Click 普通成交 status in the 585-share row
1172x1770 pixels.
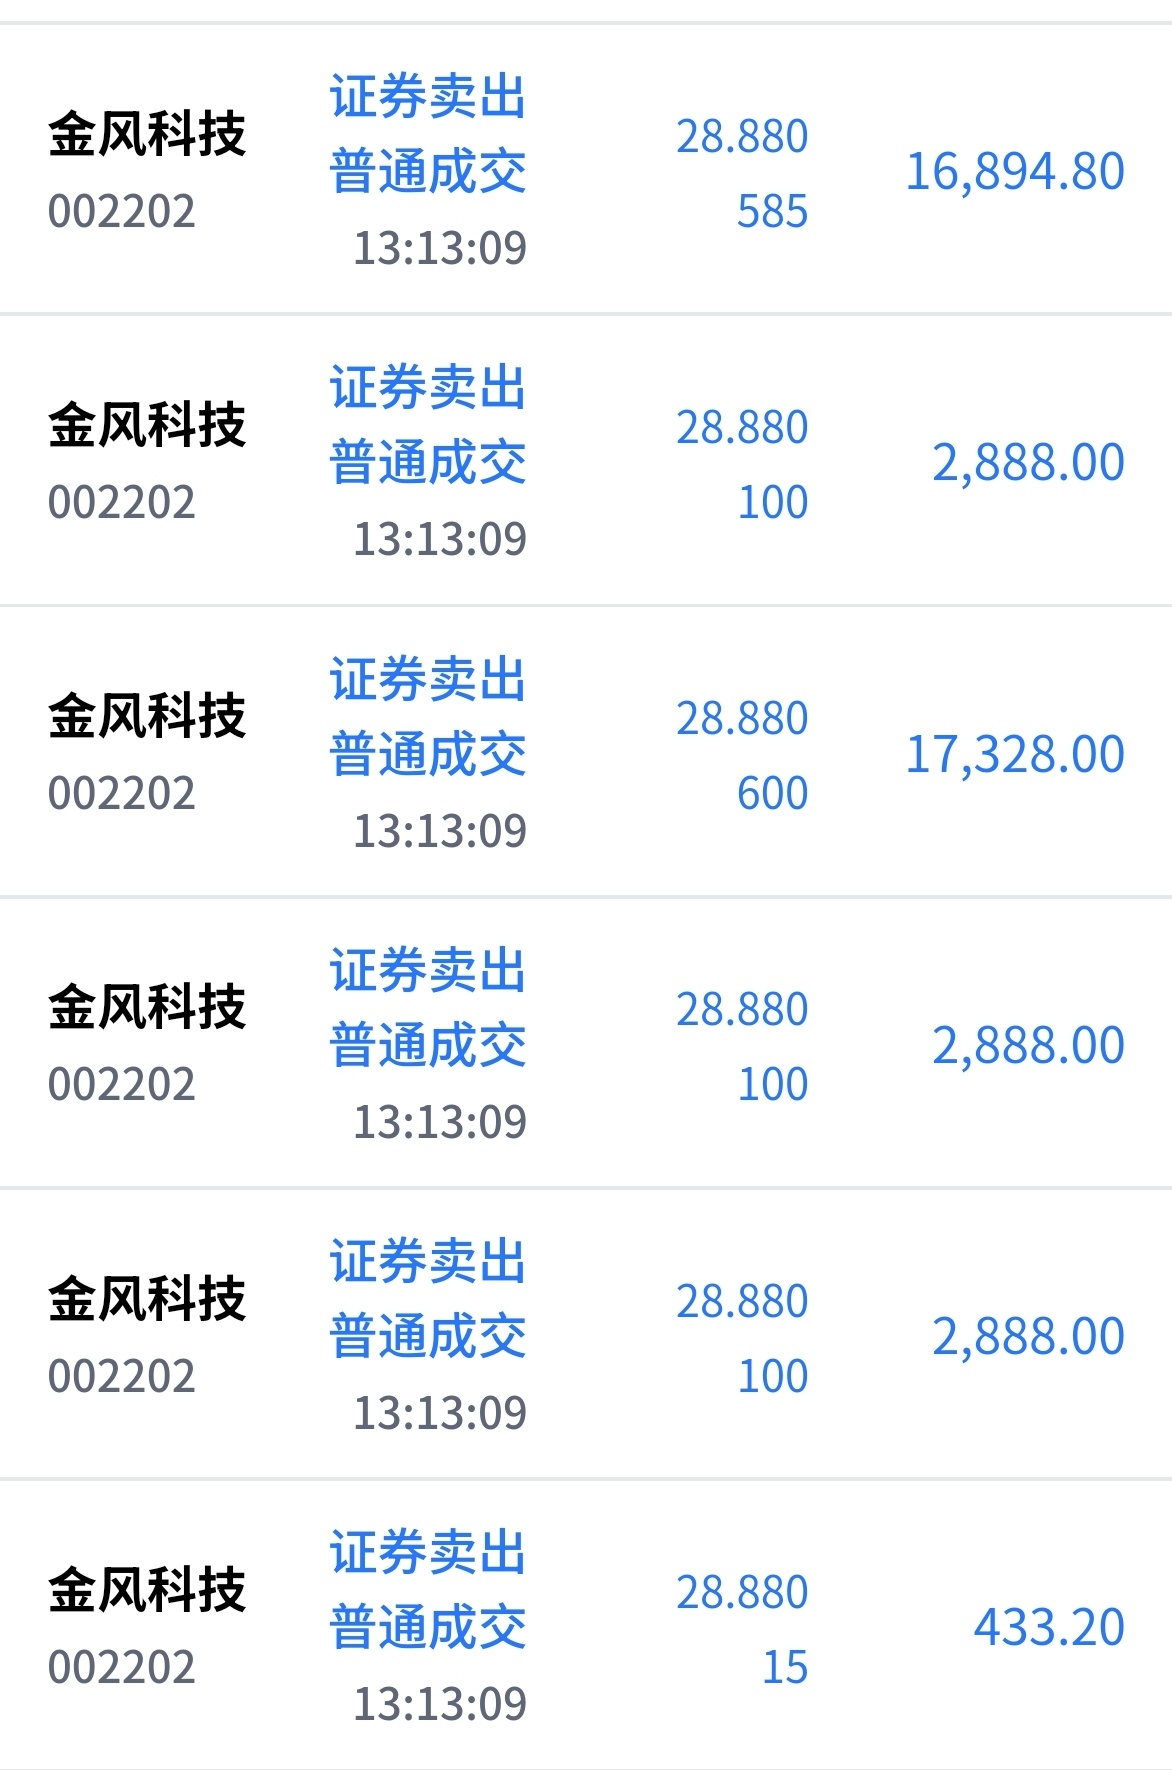(x=427, y=172)
